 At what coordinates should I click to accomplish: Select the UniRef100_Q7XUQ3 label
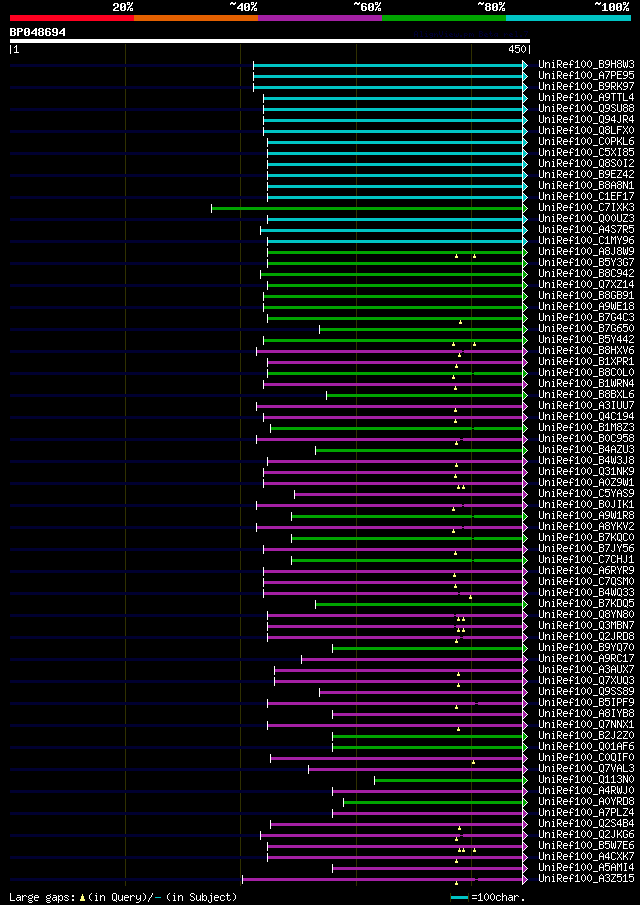click(586, 681)
